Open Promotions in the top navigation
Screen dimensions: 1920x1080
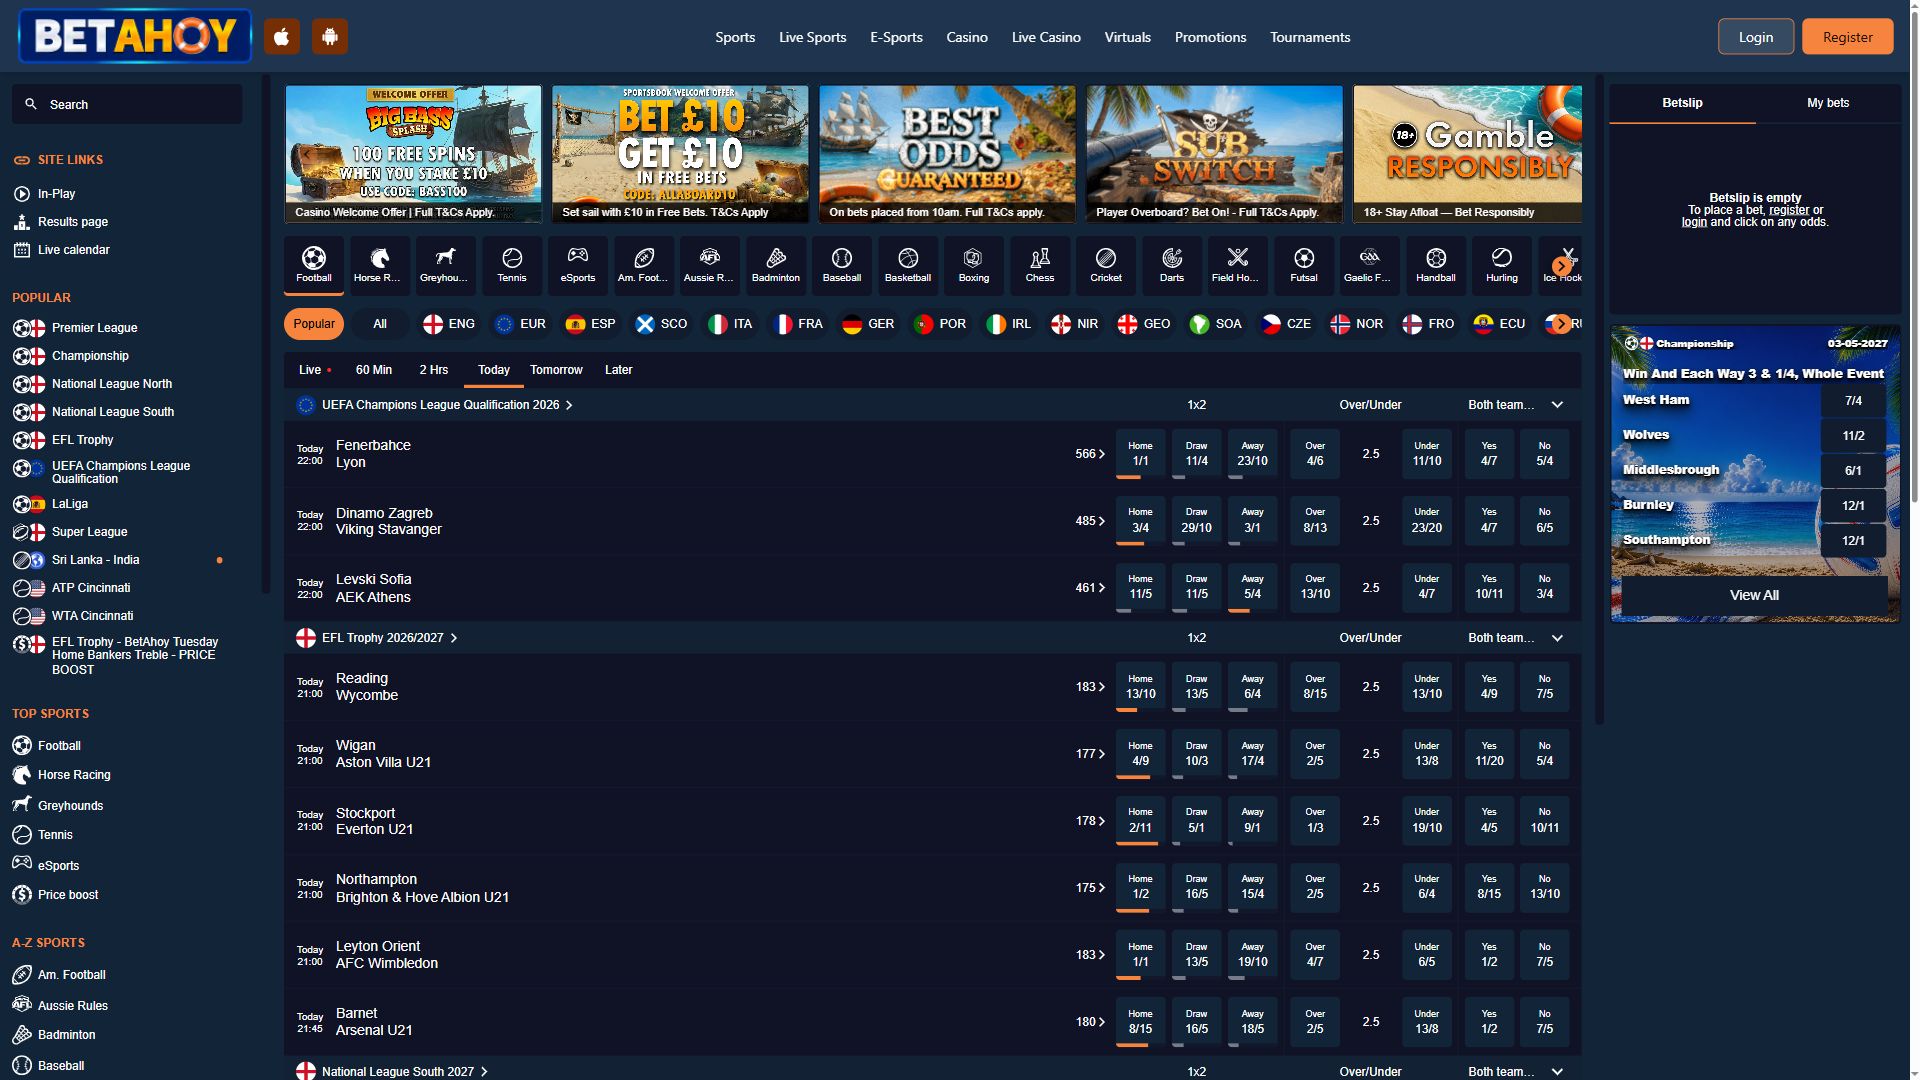1210,37
